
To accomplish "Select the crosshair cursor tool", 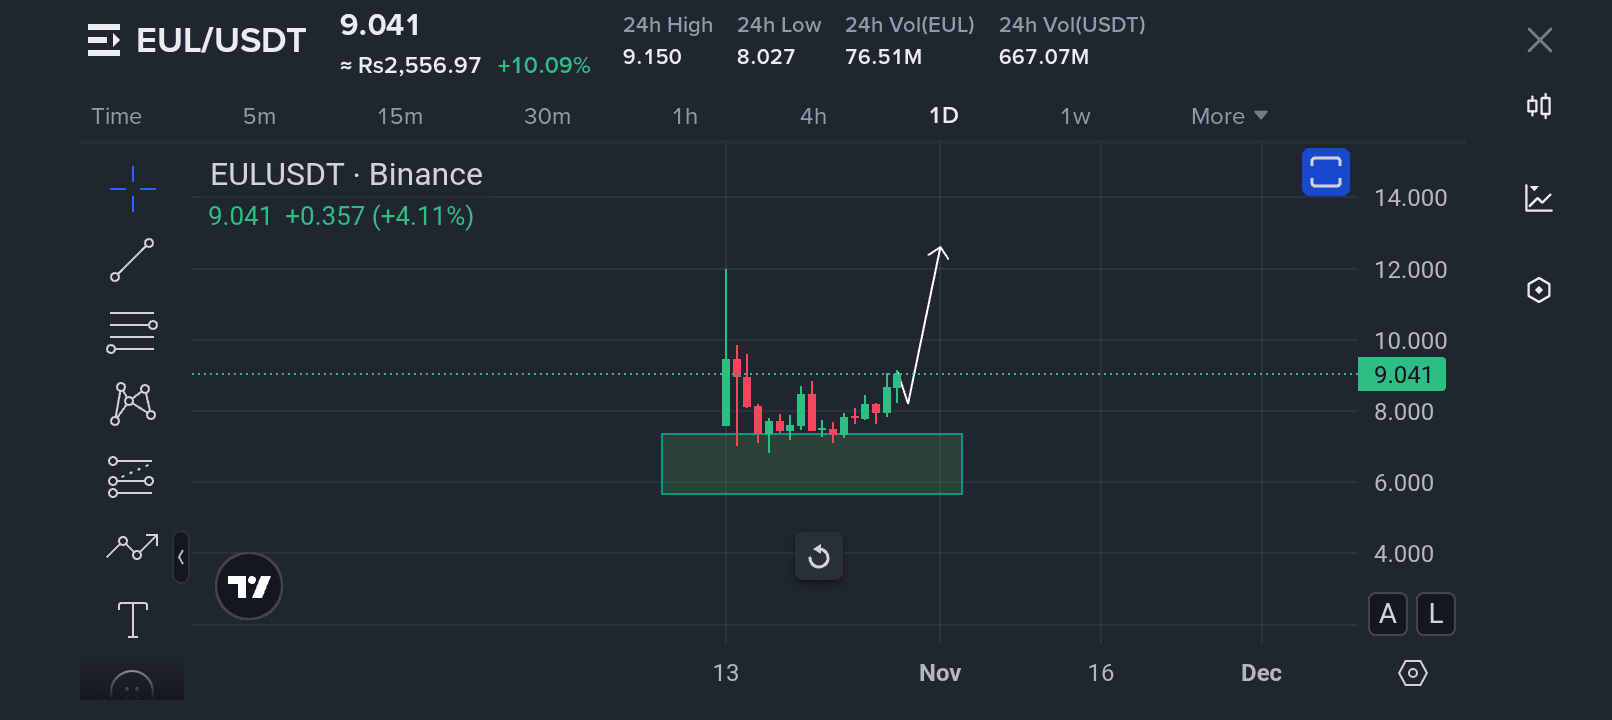I will tap(132, 188).
